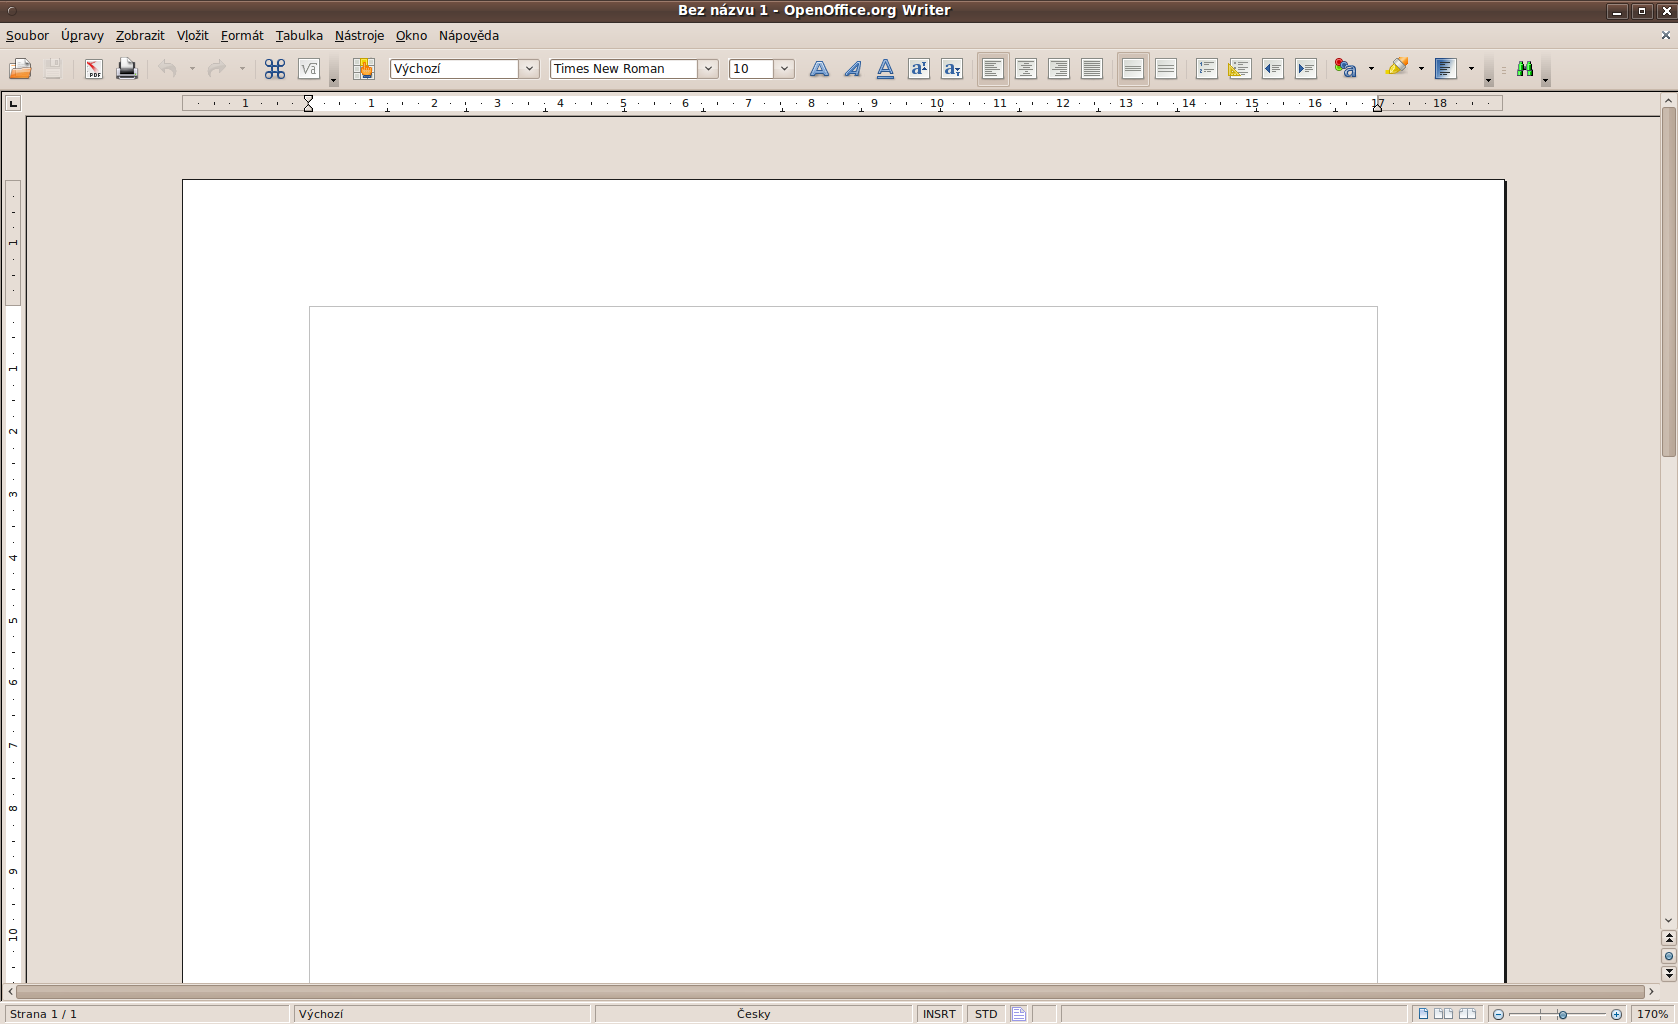1678x1024 pixels.
Task: Open the Okno menu
Action: 411,36
